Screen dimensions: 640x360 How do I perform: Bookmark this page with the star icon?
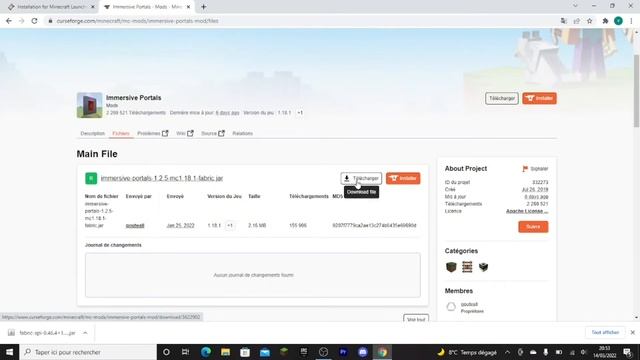click(589, 21)
